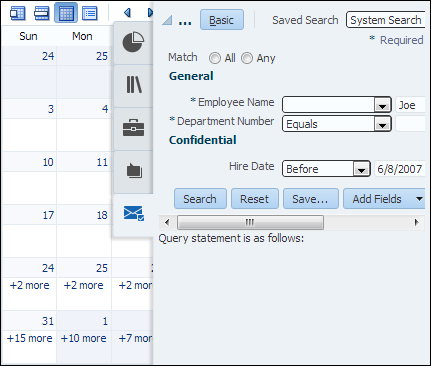Open the briefcase side tab
The width and height of the screenshot is (434, 371).
click(x=133, y=128)
